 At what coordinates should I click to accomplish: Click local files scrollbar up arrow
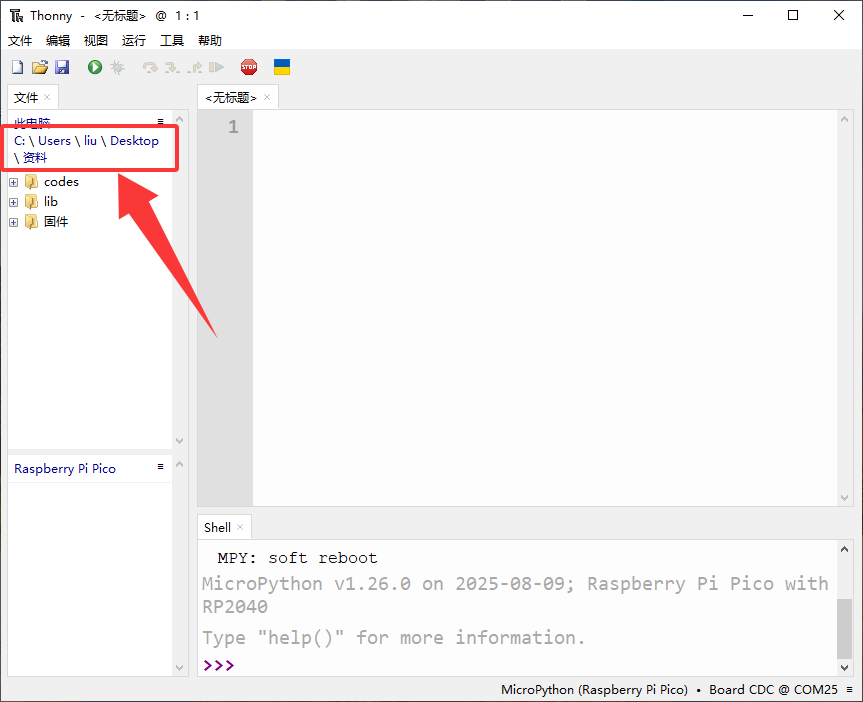179,119
